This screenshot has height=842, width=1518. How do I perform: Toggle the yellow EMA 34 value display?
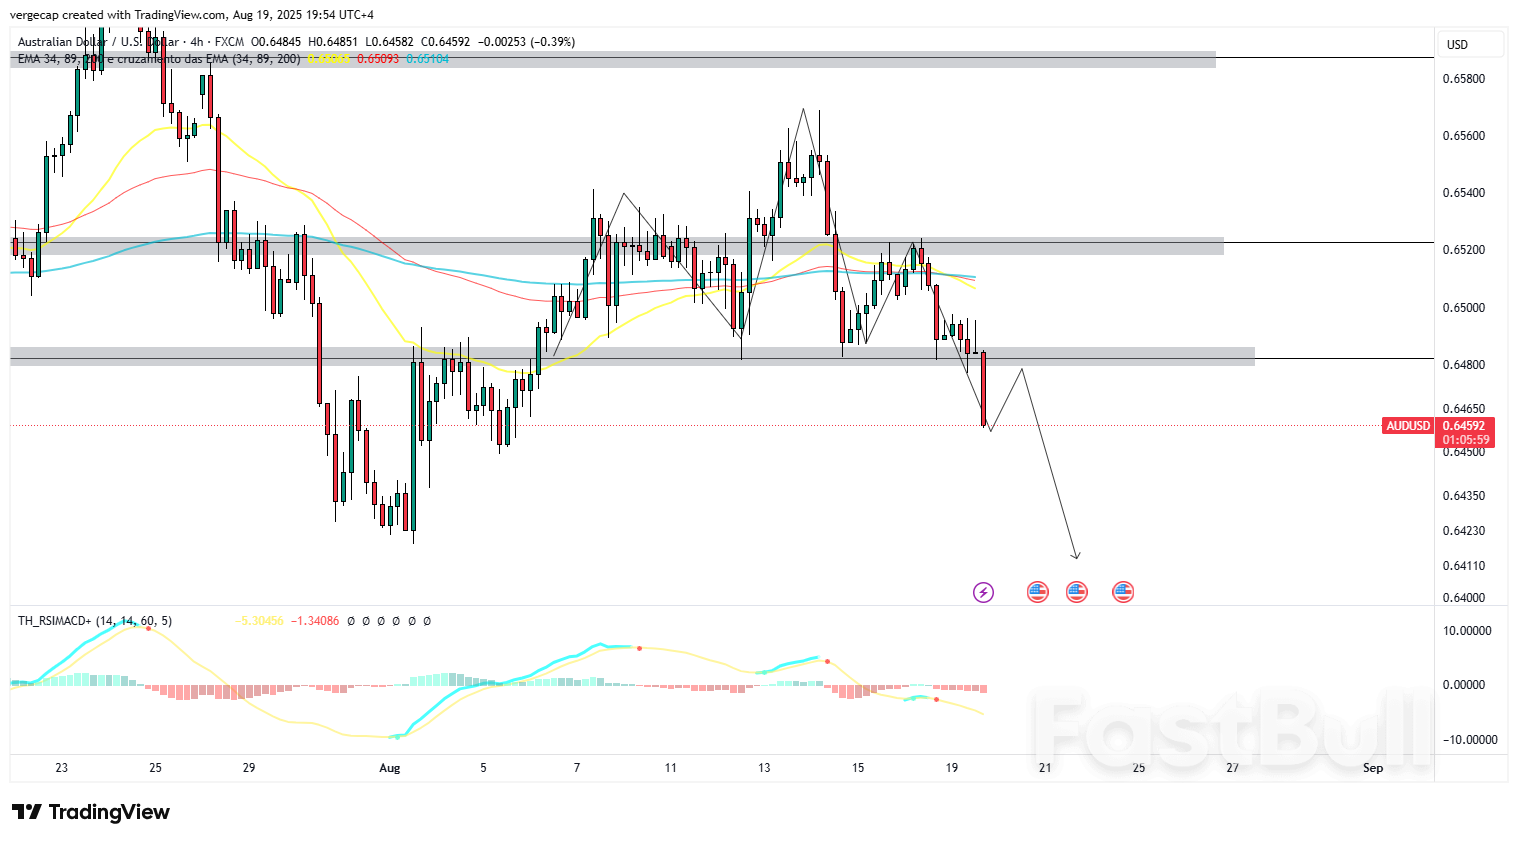pos(330,60)
